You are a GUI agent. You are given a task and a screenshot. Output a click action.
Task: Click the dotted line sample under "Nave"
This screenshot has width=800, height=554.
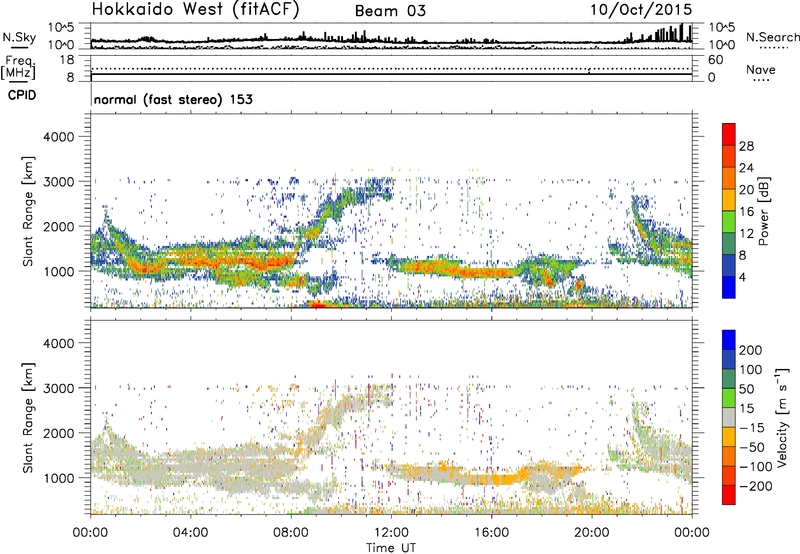pos(762,80)
